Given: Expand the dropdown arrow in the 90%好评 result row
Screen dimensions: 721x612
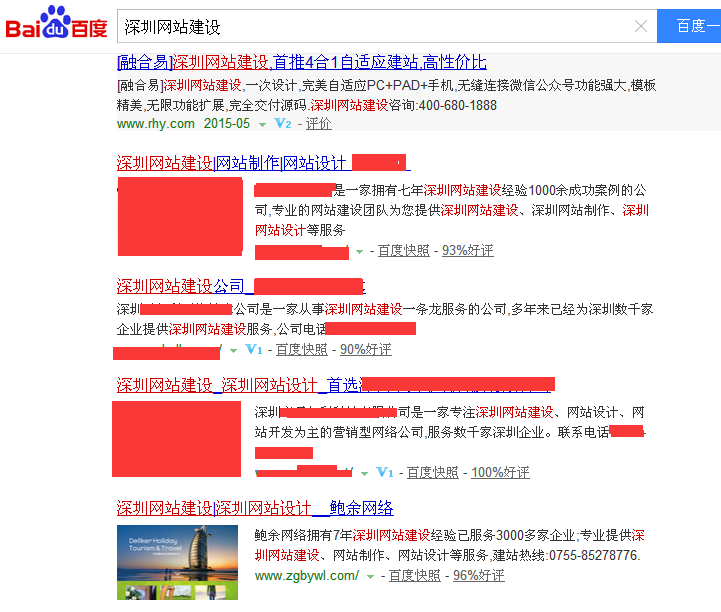Looking at the screenshot, I should point(234,351).
